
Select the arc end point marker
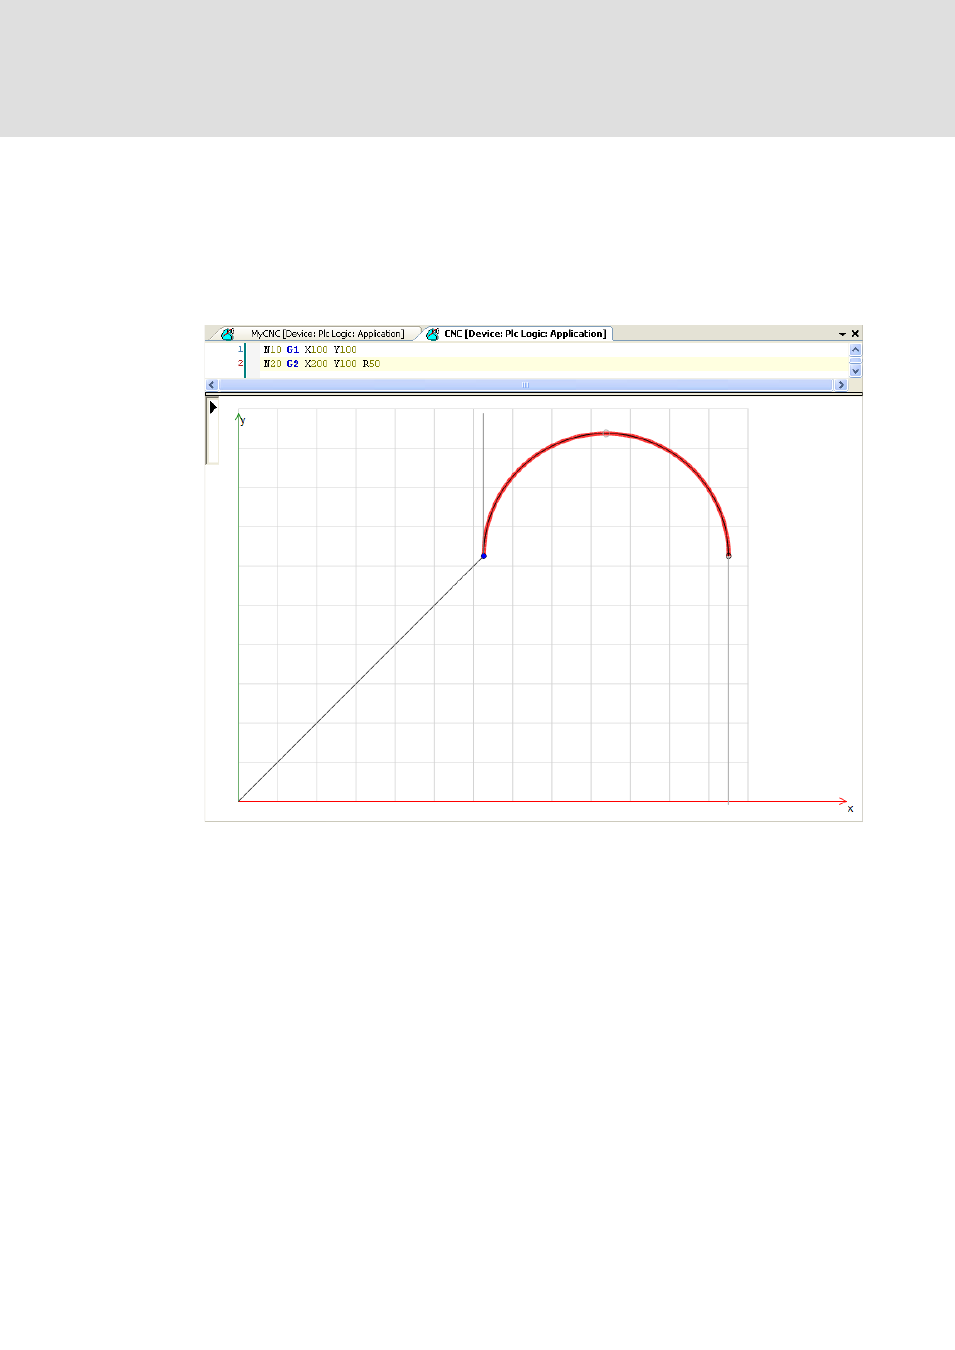tap(728, 556)
